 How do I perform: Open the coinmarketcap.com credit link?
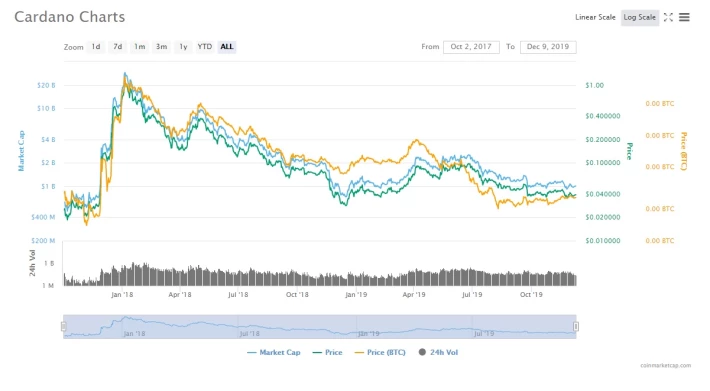[666, 365]
